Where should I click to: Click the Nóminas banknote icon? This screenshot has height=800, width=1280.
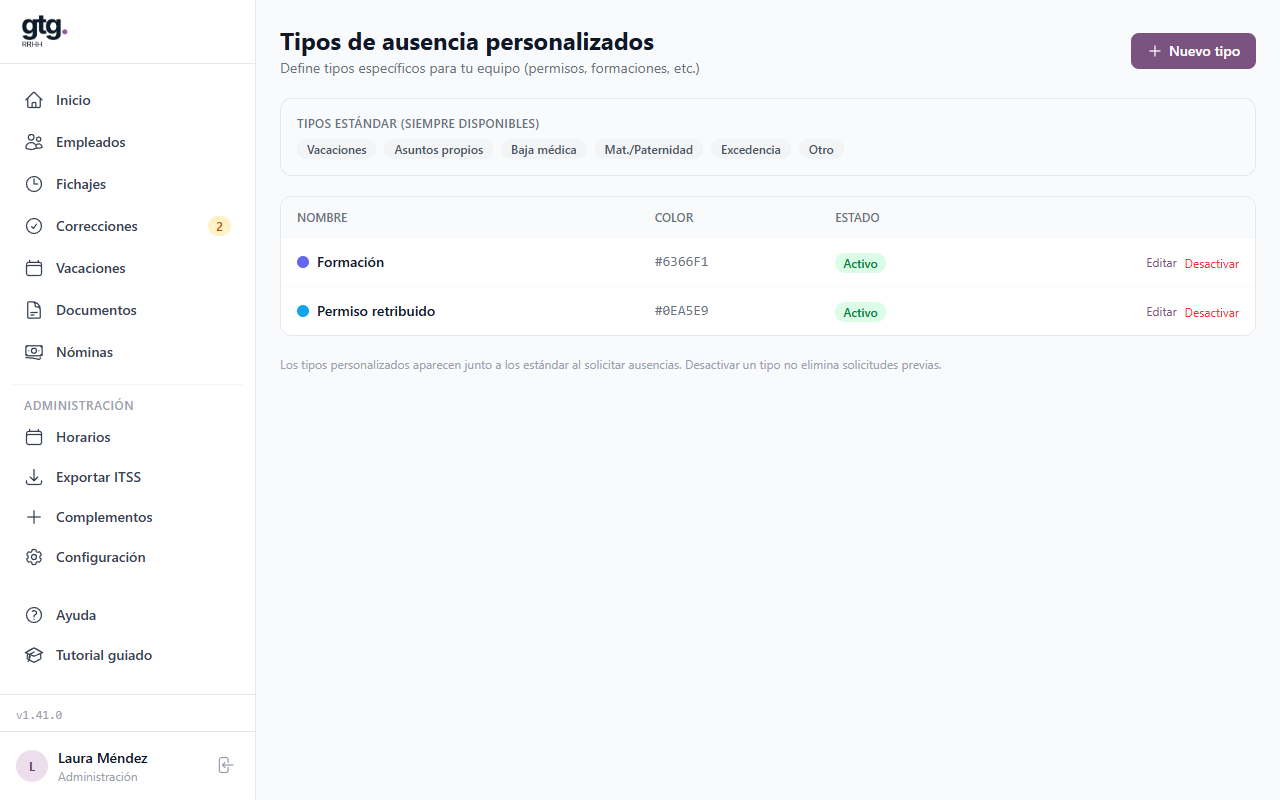(34, 352)
